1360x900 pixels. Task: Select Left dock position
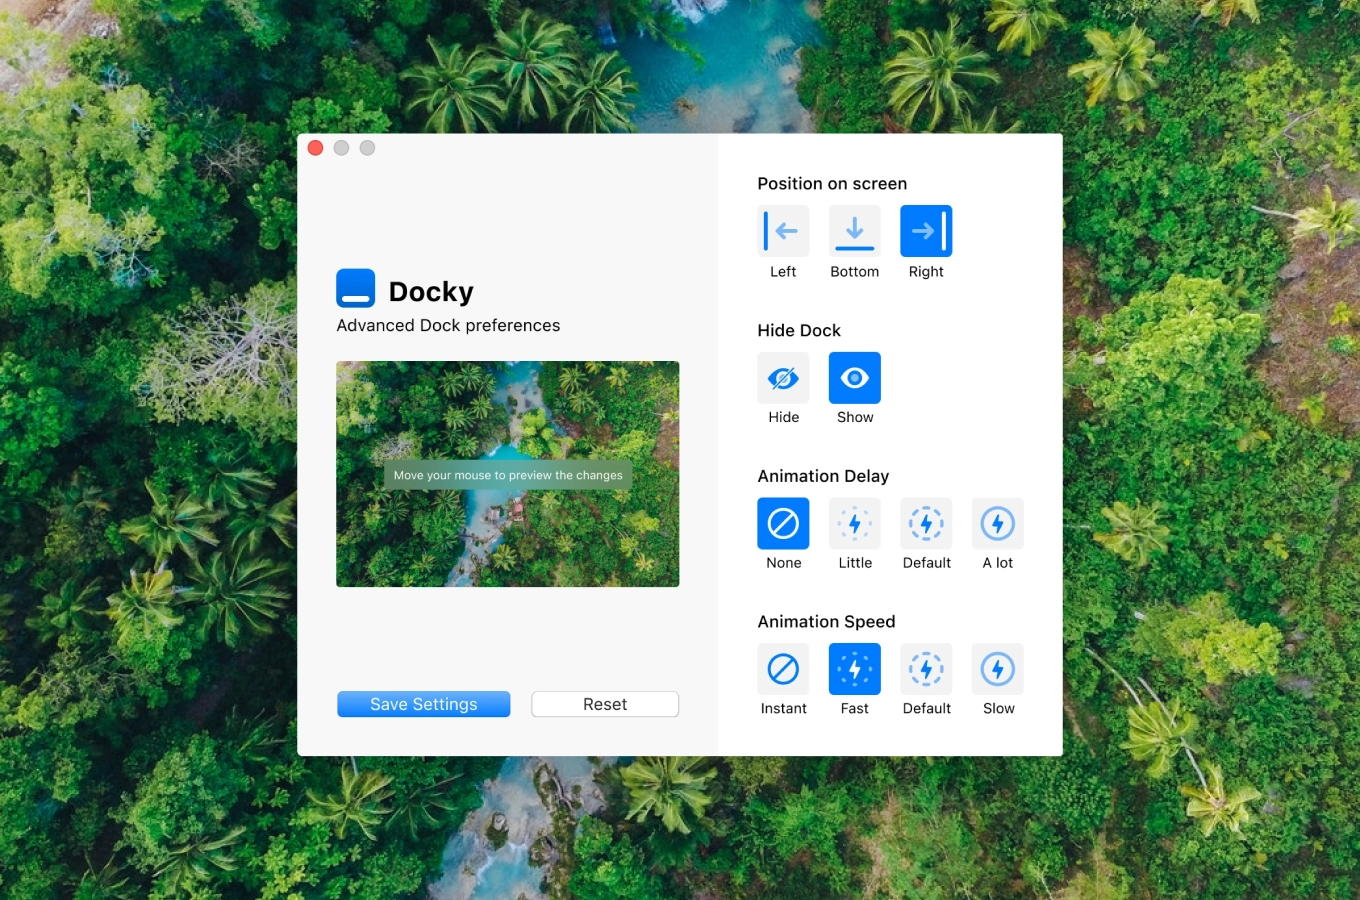click(x=783, y=231)
